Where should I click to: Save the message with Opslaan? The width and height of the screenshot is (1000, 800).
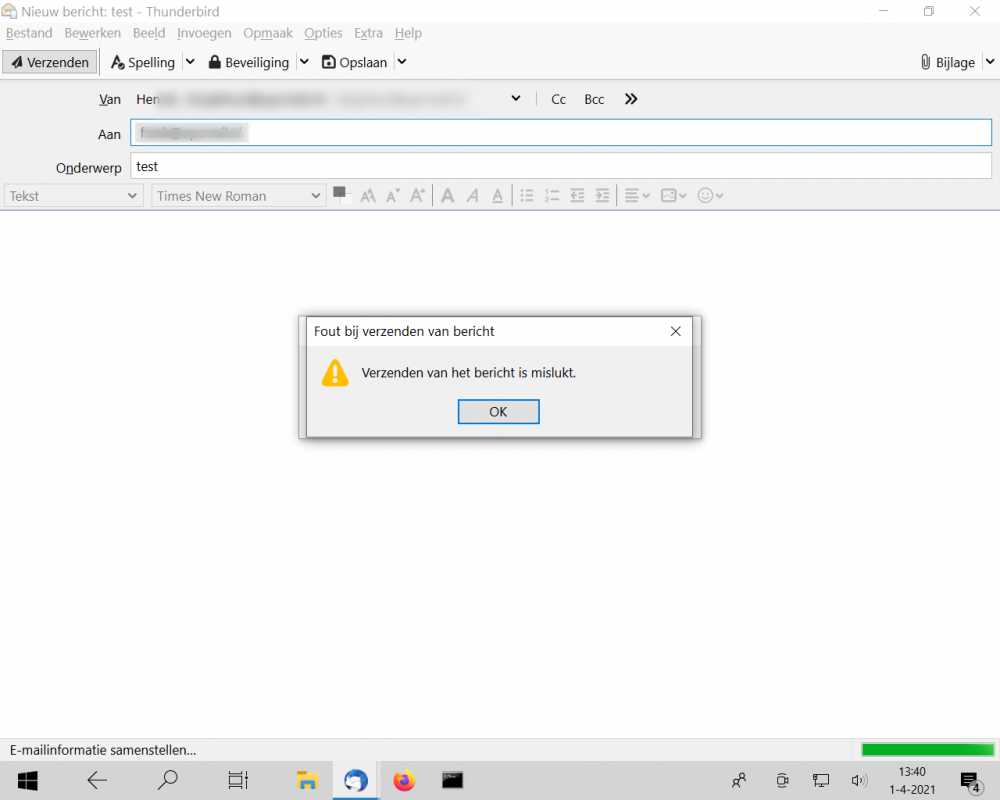click(x=355, y=62)
